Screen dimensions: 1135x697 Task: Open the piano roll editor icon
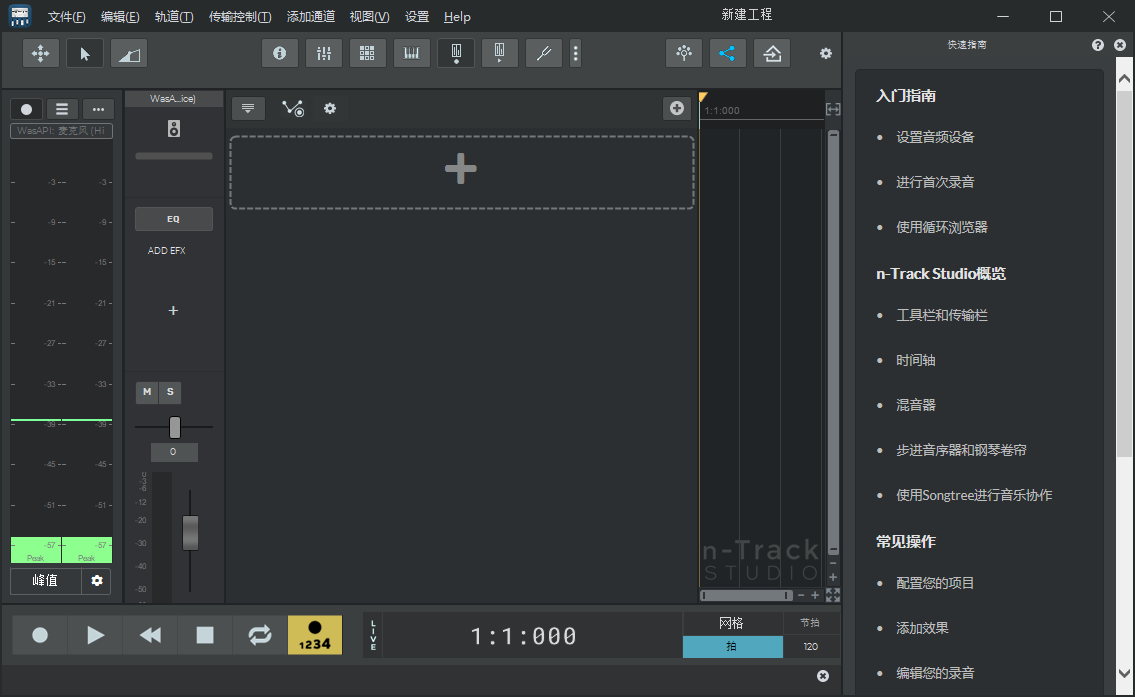[x=411, y=53]
